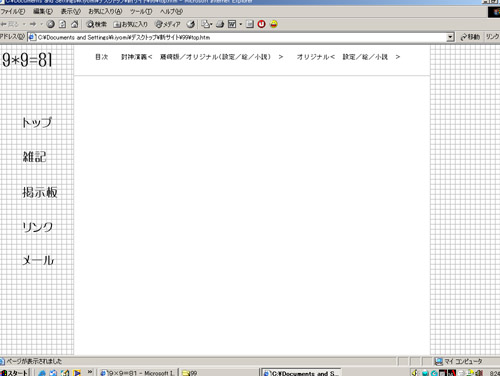Show browsing History pane
Viewport: 500px width, 376px height.
click(191, 24)
